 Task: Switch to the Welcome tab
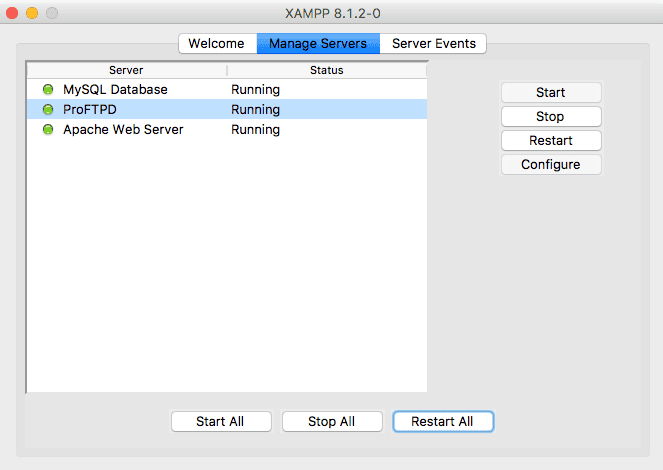click(216, 43)
